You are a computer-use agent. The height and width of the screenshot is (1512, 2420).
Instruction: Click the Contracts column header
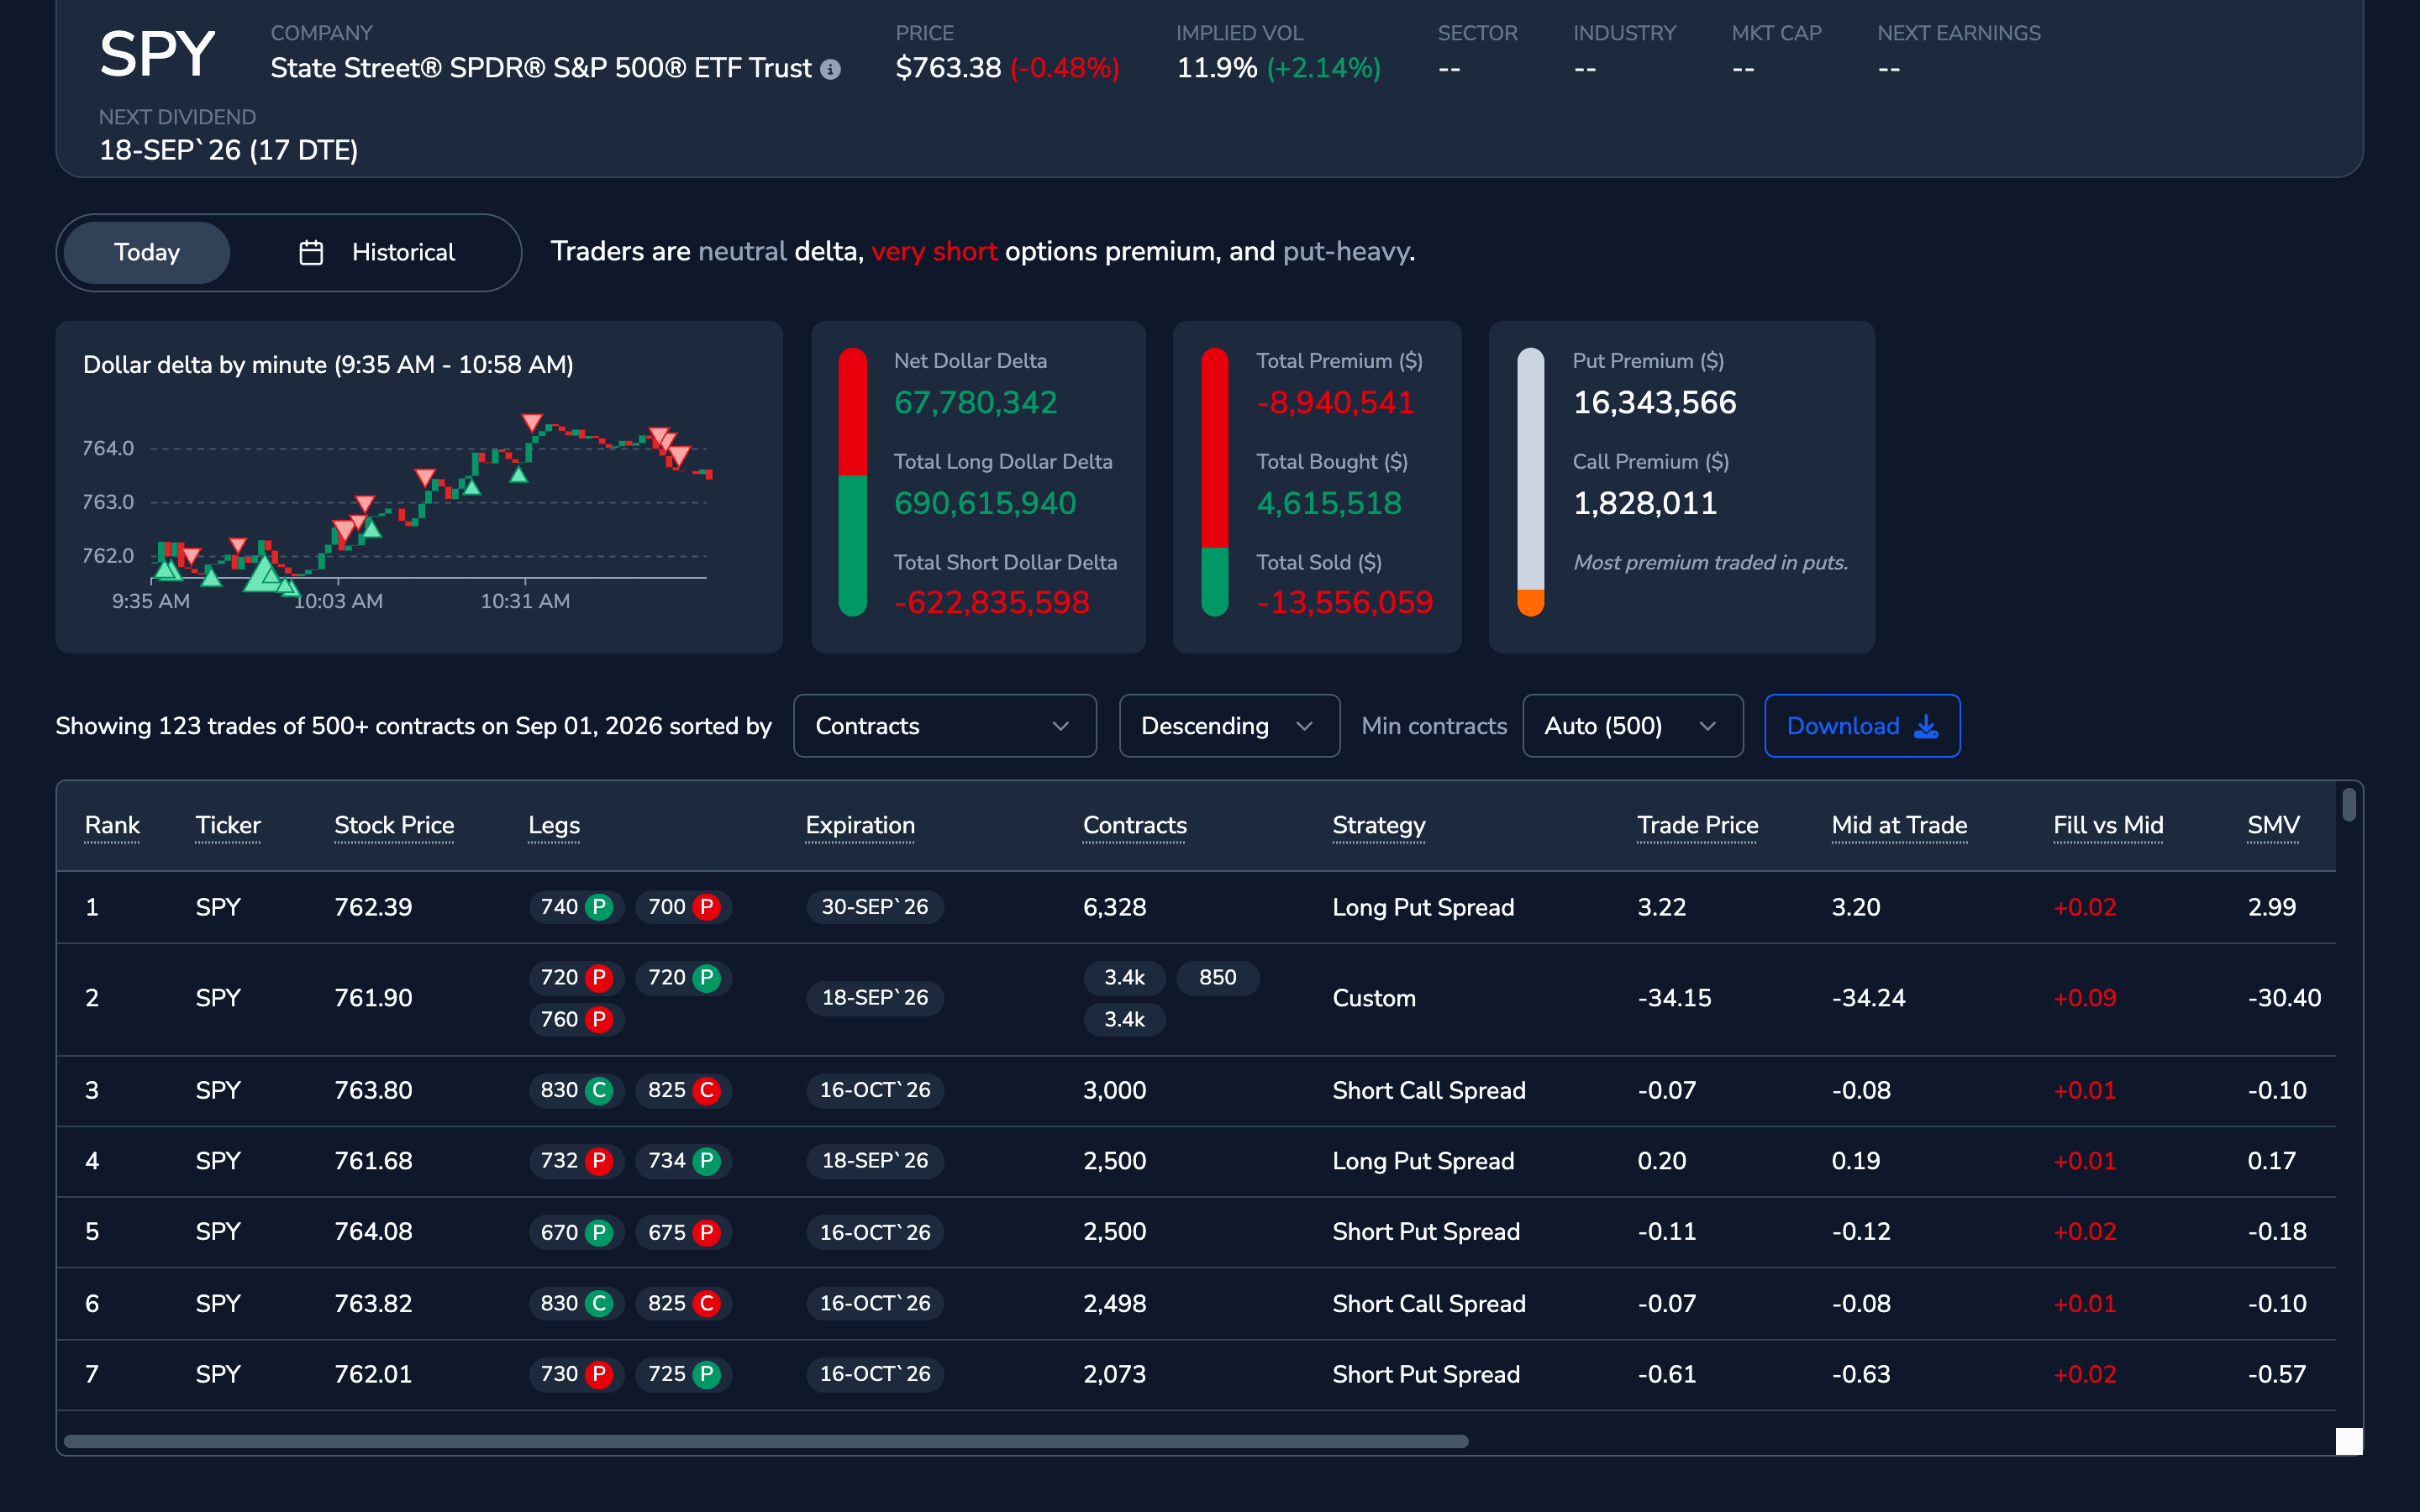(x=1135, y=825)
